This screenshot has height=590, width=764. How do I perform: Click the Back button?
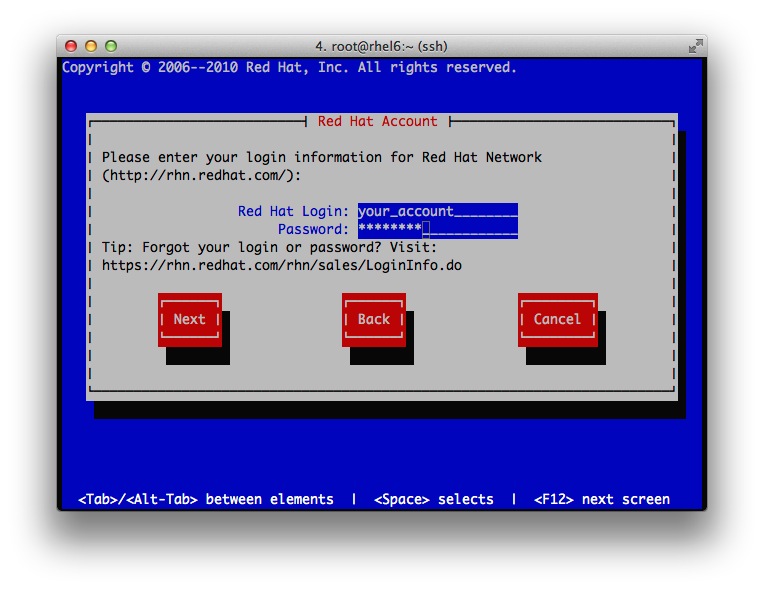coord(374,320)
